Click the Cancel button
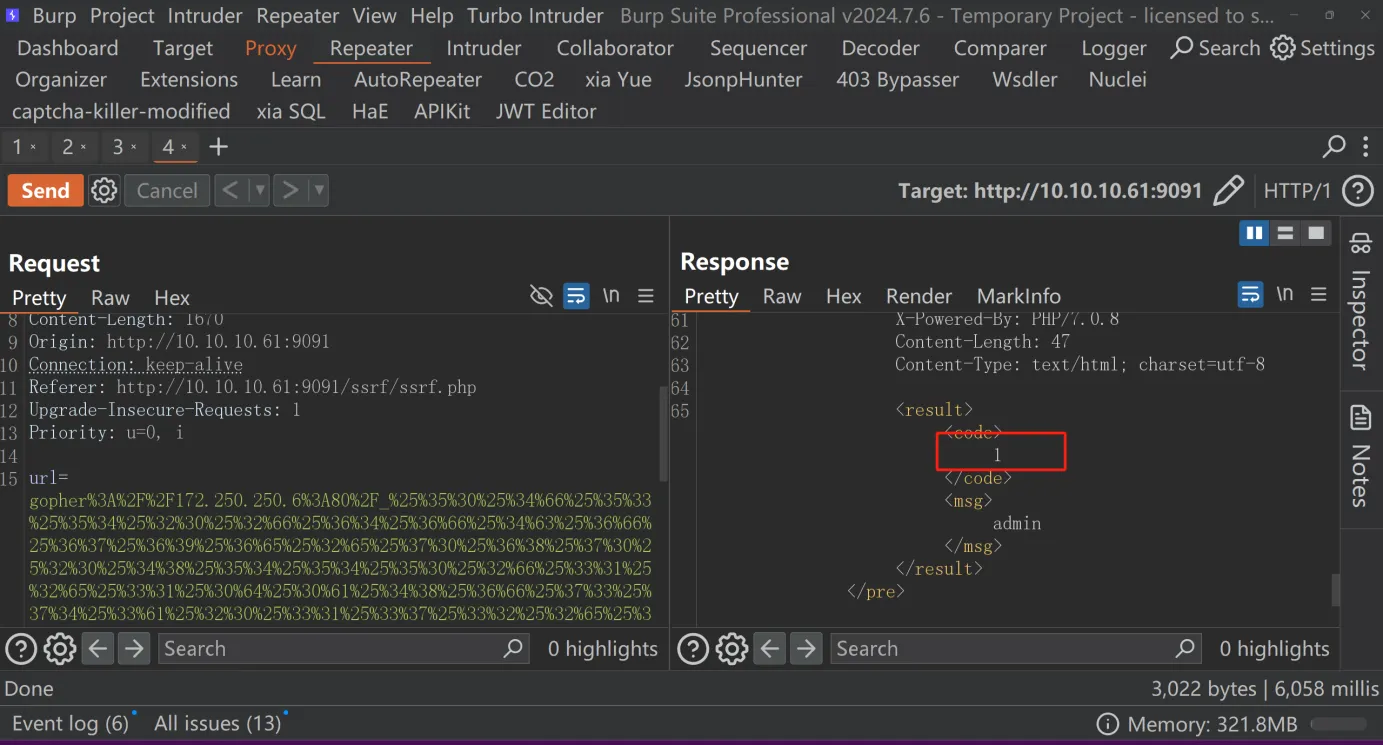 coord(167,190)
